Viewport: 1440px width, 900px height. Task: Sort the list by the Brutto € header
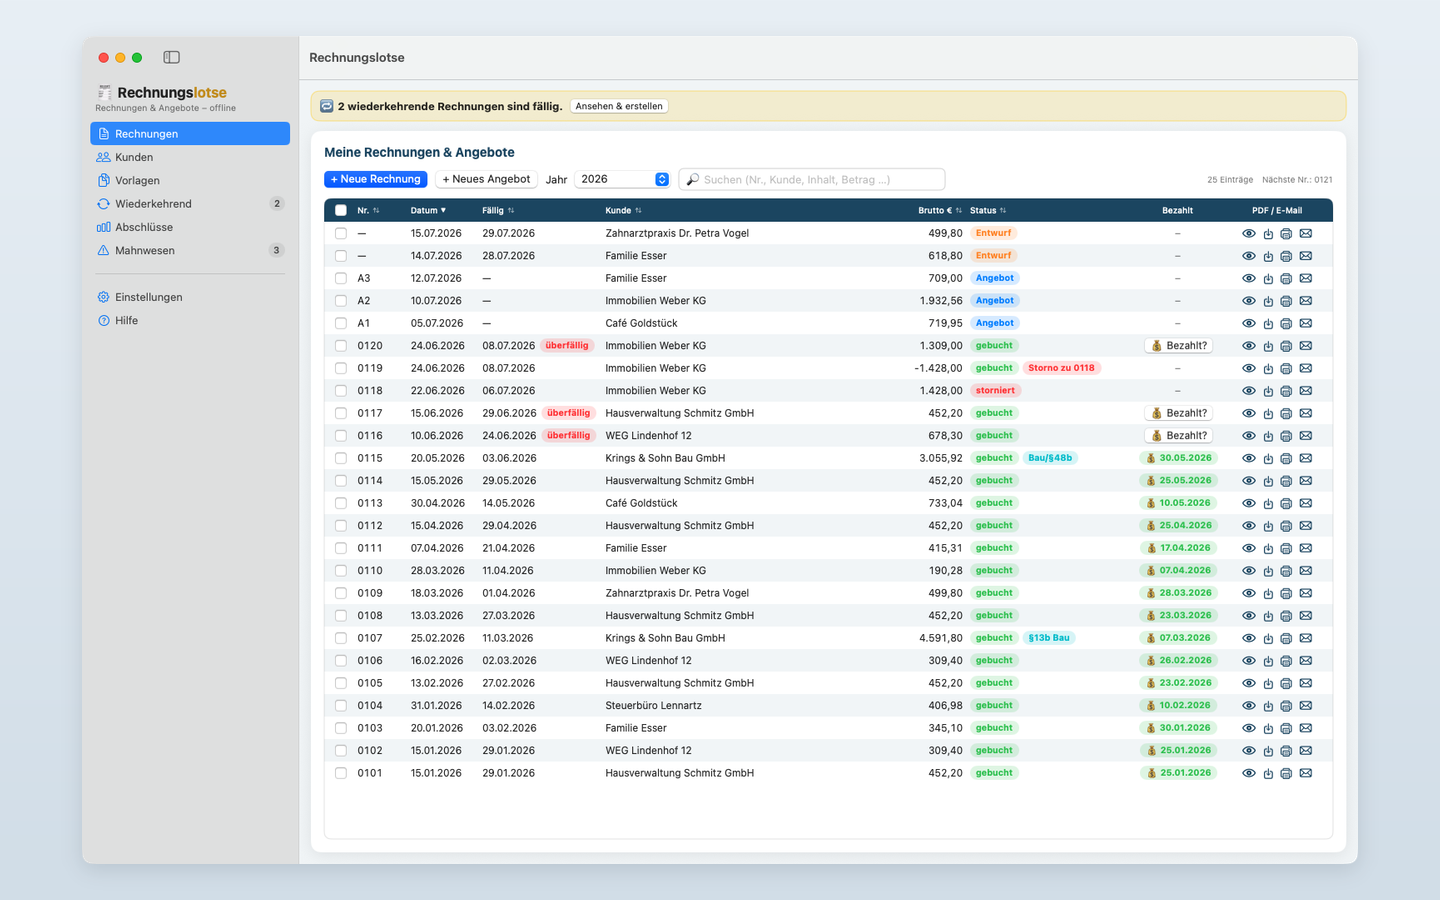click(940, 210)
